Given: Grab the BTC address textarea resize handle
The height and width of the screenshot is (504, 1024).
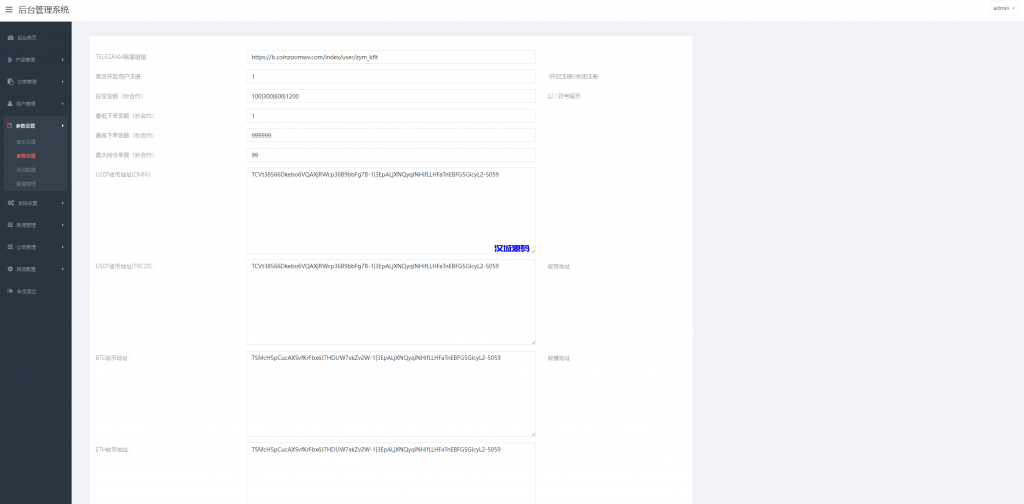Looking at the screenshot, I should click(x=532, y=433).
